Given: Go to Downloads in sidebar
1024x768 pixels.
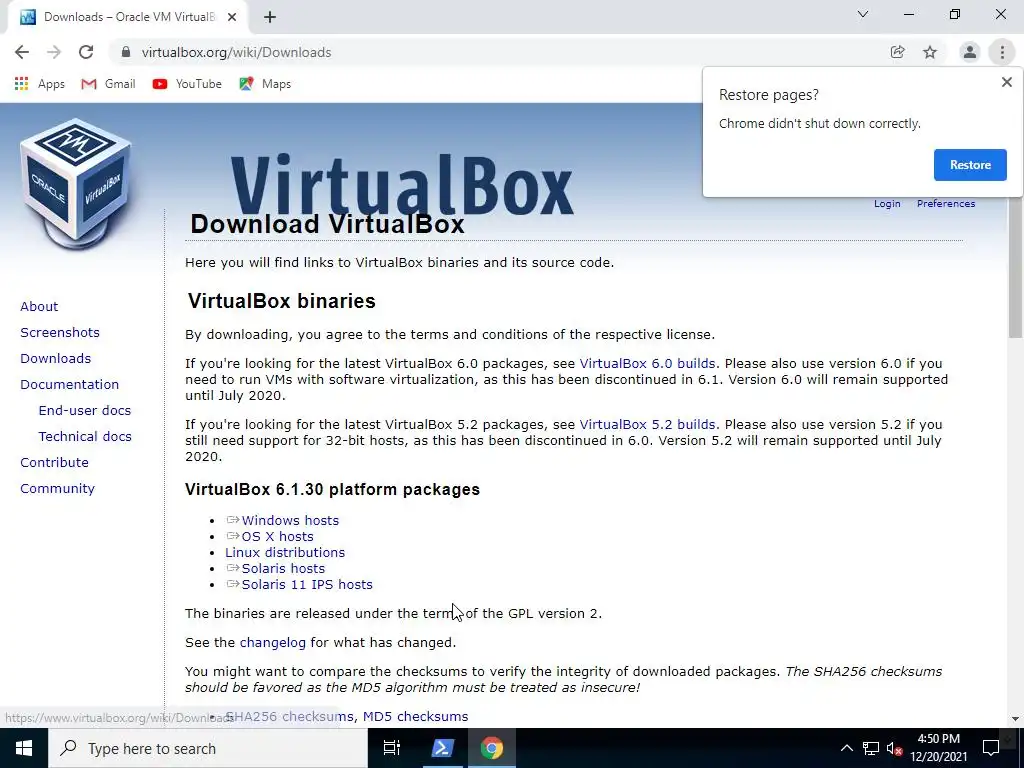Looking at the screenshot, I should pos(56,359).
